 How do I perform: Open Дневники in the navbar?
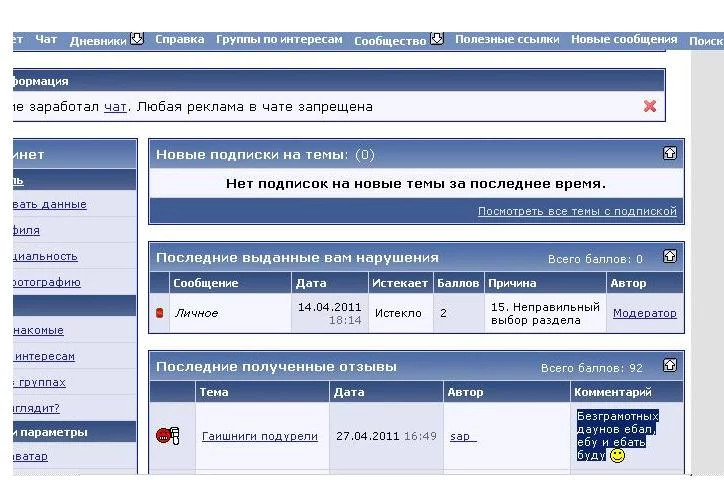point(98,41)
